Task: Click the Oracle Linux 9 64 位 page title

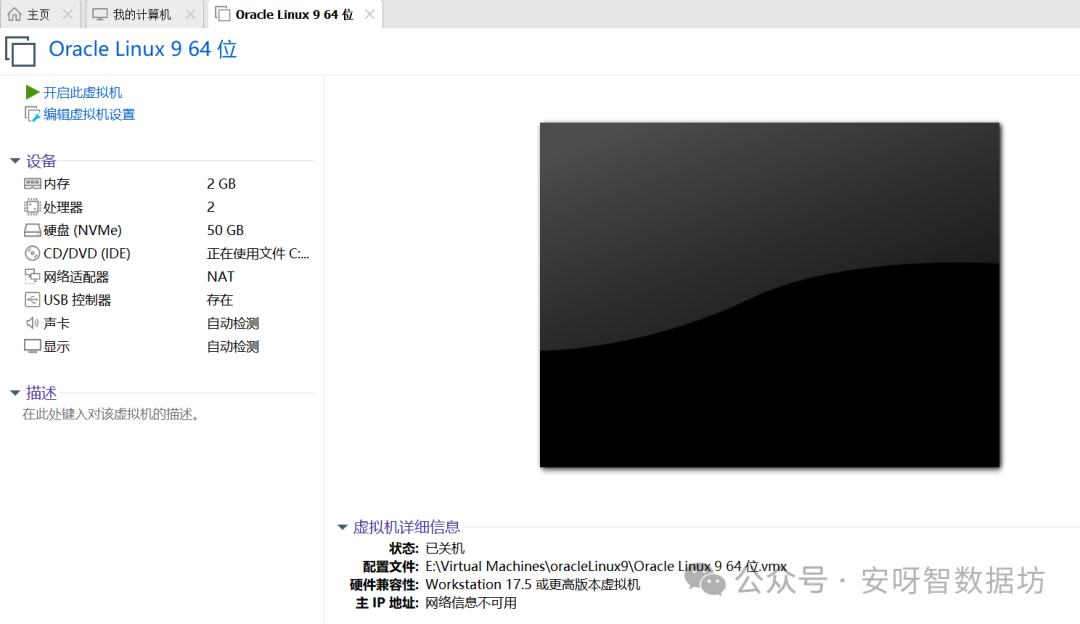Action: [143, 49]
